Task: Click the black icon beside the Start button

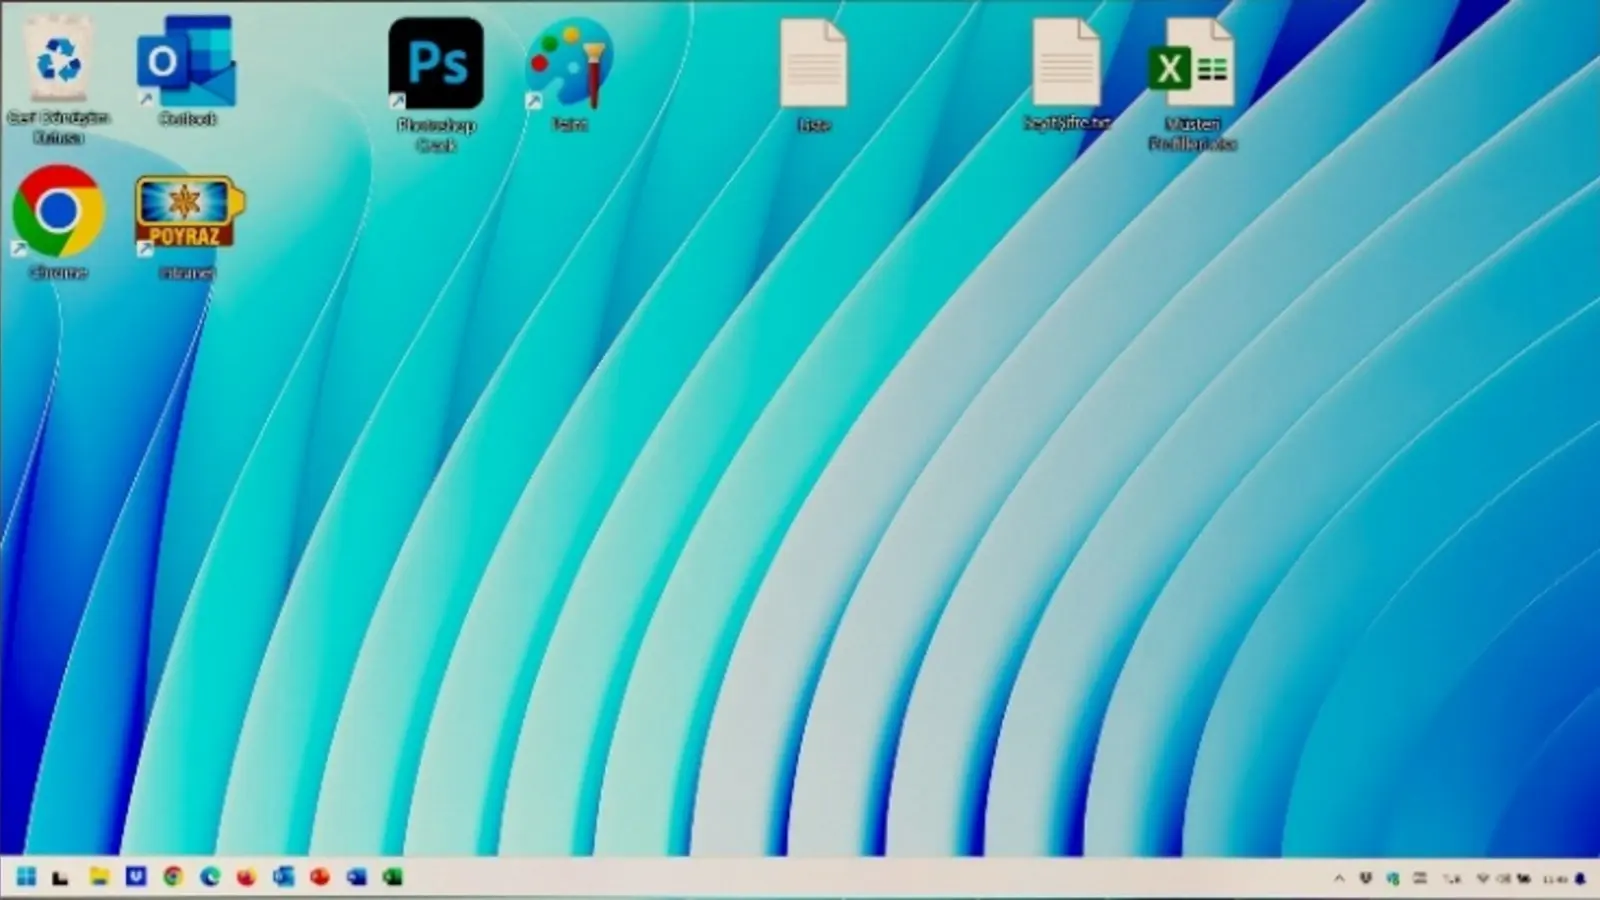Action: 61,878
